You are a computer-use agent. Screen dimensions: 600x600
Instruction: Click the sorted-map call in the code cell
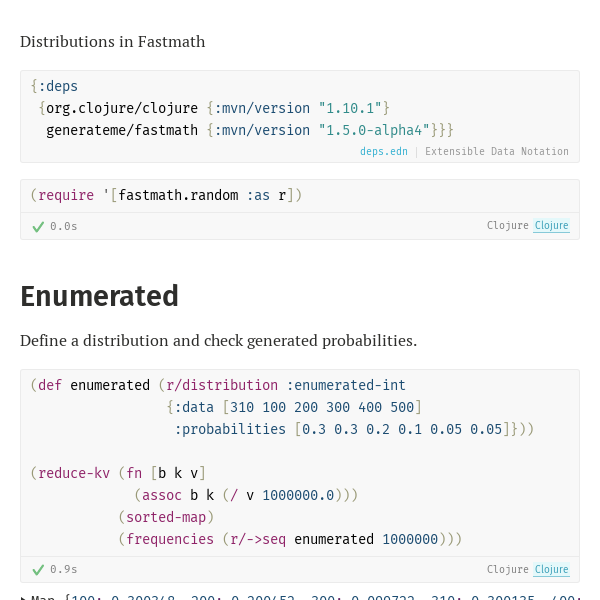166,517
